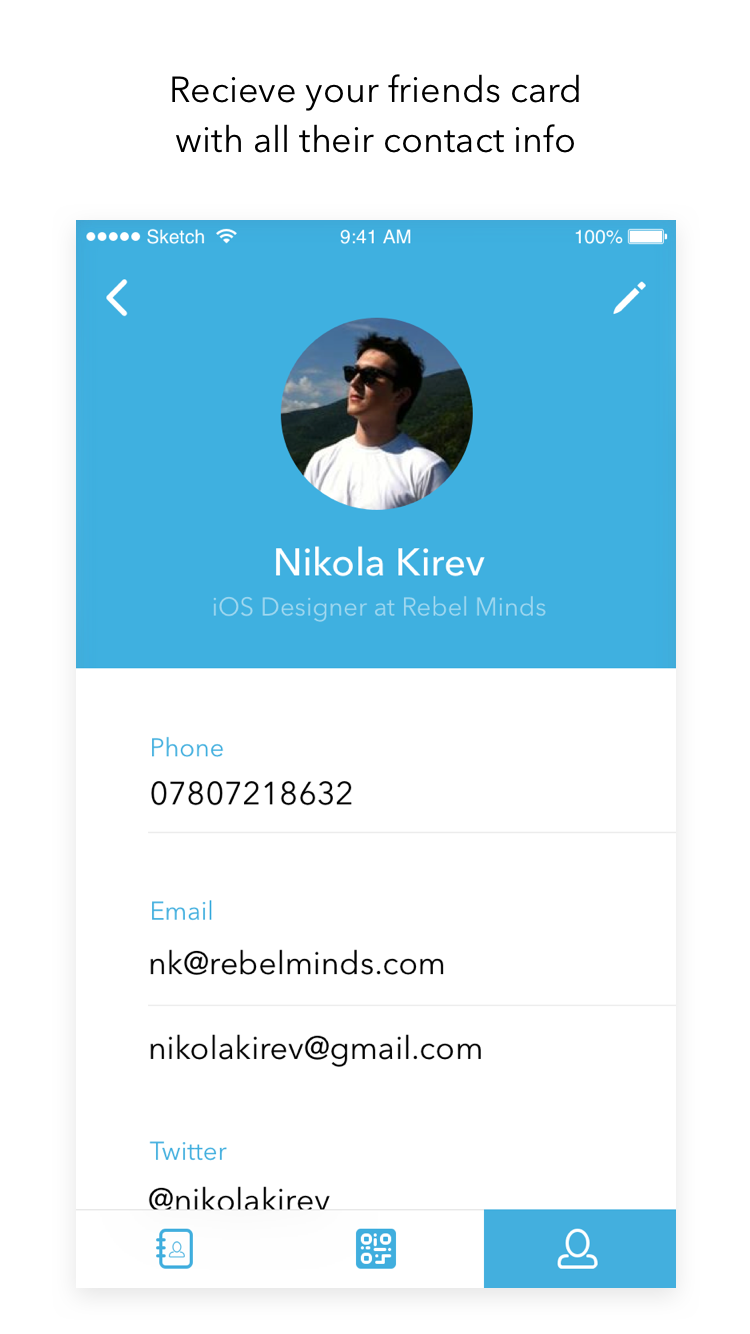Open the contacts book tab
The width and height of the screenshot is (750, 1334).
pyautogui.click(x=175, y=1249)
